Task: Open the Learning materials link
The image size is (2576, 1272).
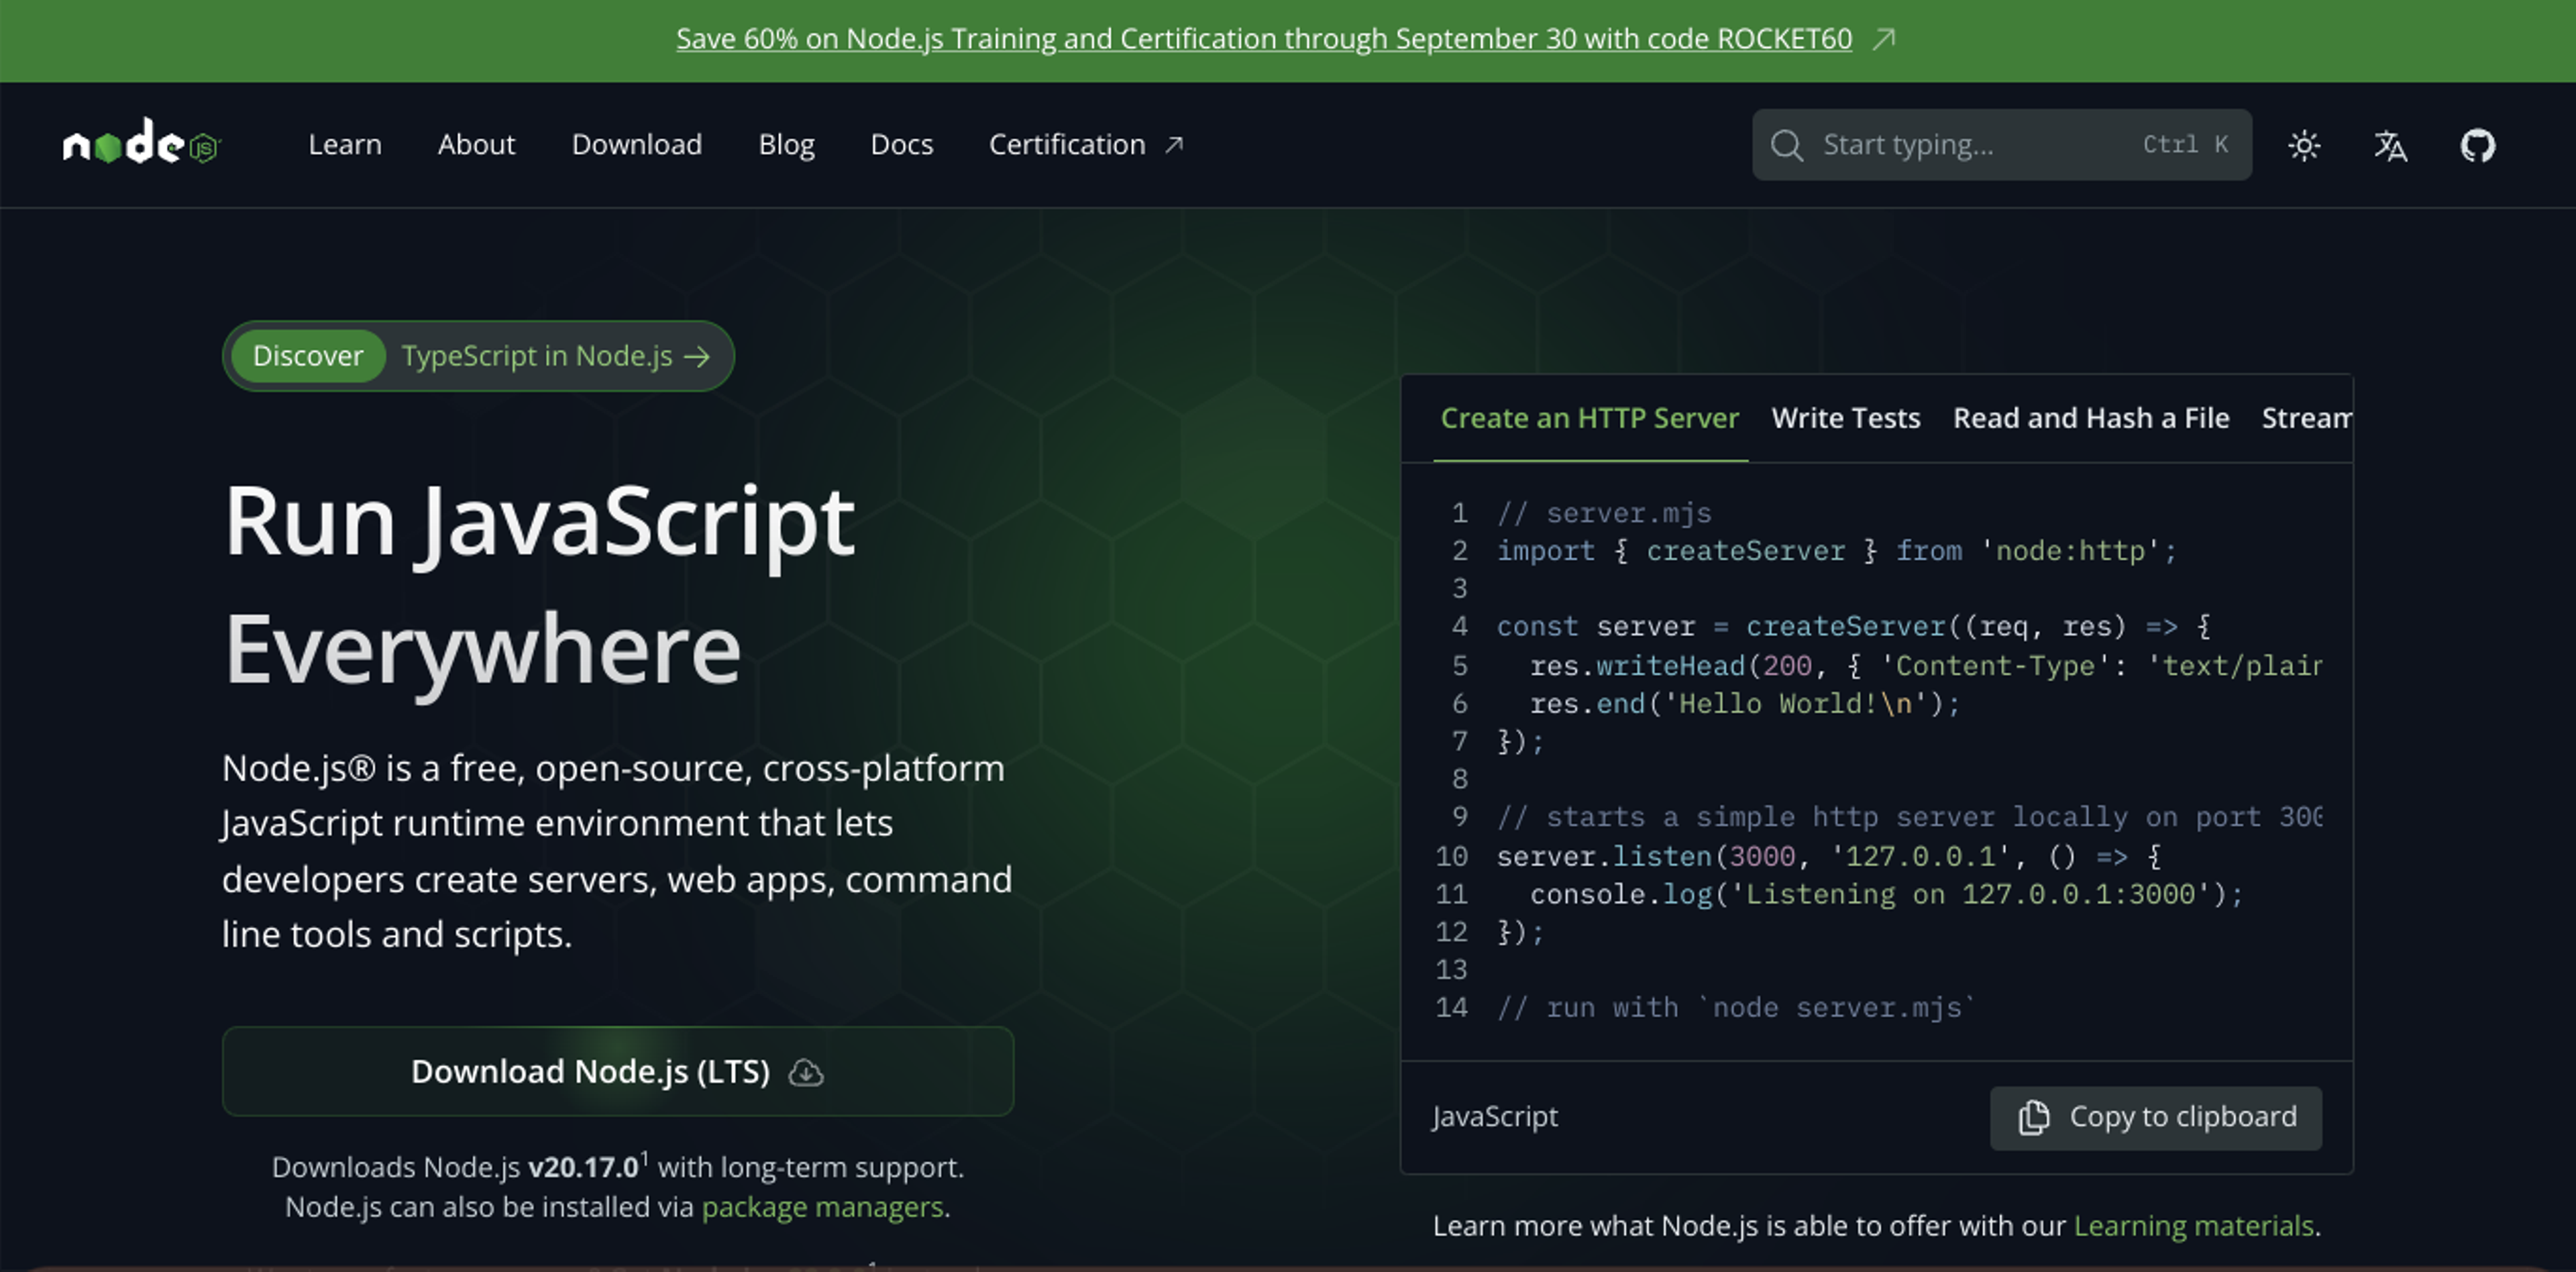Action: tap(2193, 1226)
